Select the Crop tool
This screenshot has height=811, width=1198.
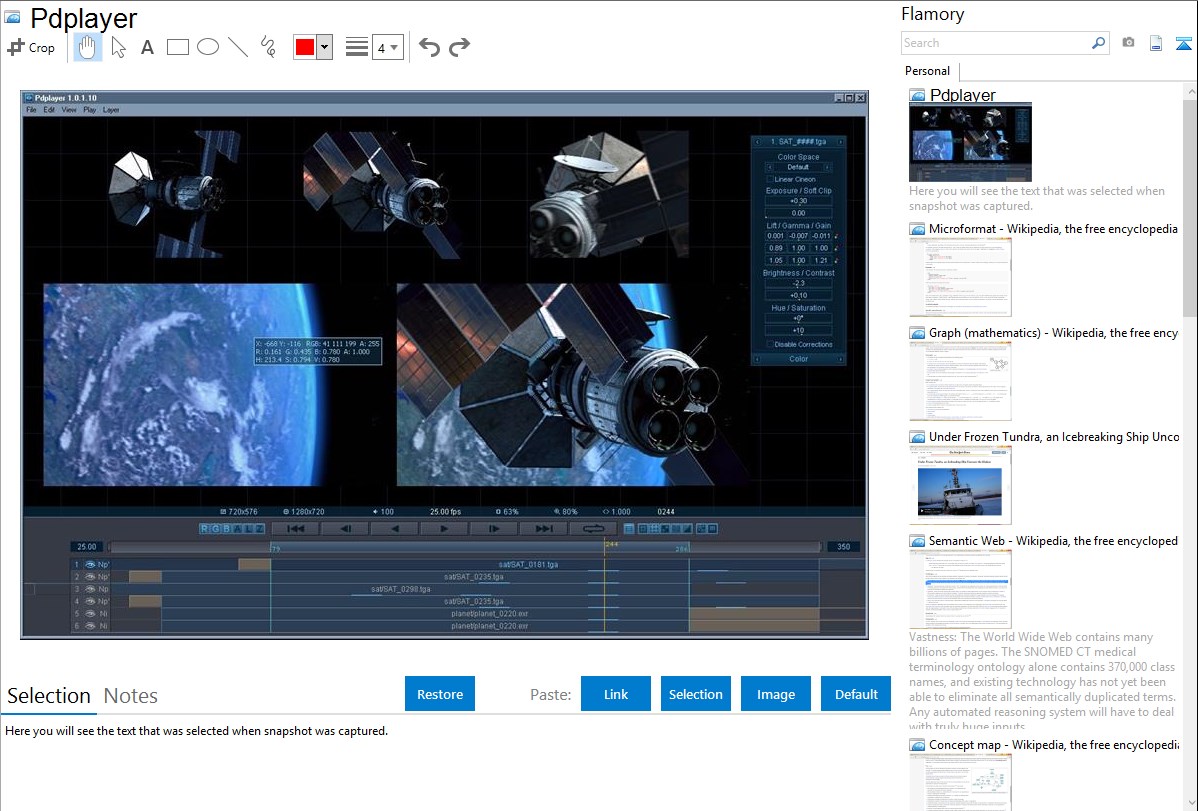(x=31, y=47)
